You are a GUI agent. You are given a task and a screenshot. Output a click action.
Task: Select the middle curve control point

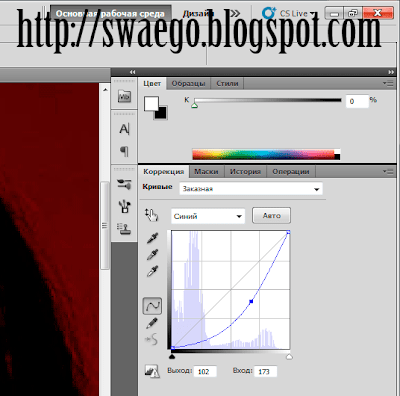click(x=251, y=301)
